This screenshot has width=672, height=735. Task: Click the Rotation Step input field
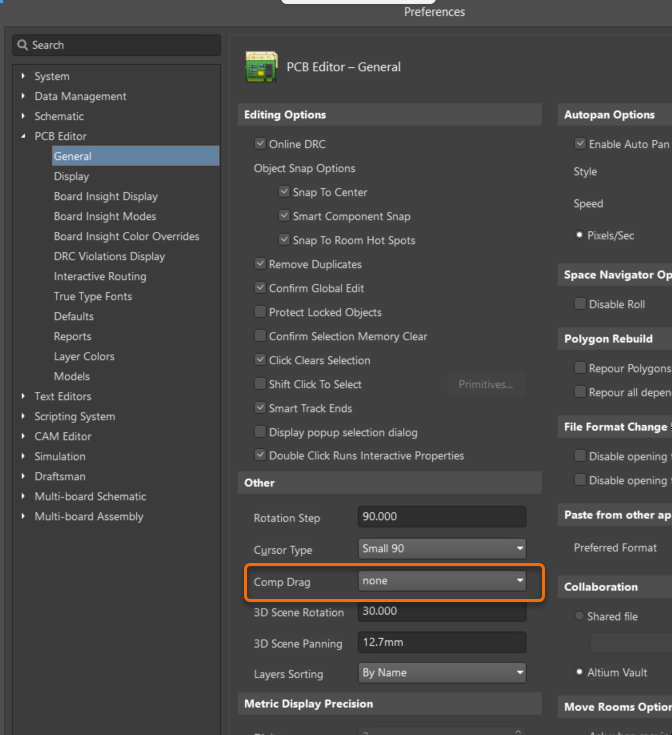coord(441,517)
